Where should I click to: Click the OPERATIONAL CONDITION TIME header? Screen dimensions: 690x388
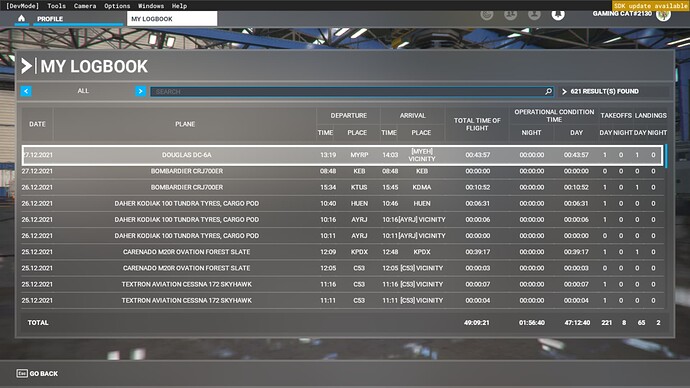point(554,116)
